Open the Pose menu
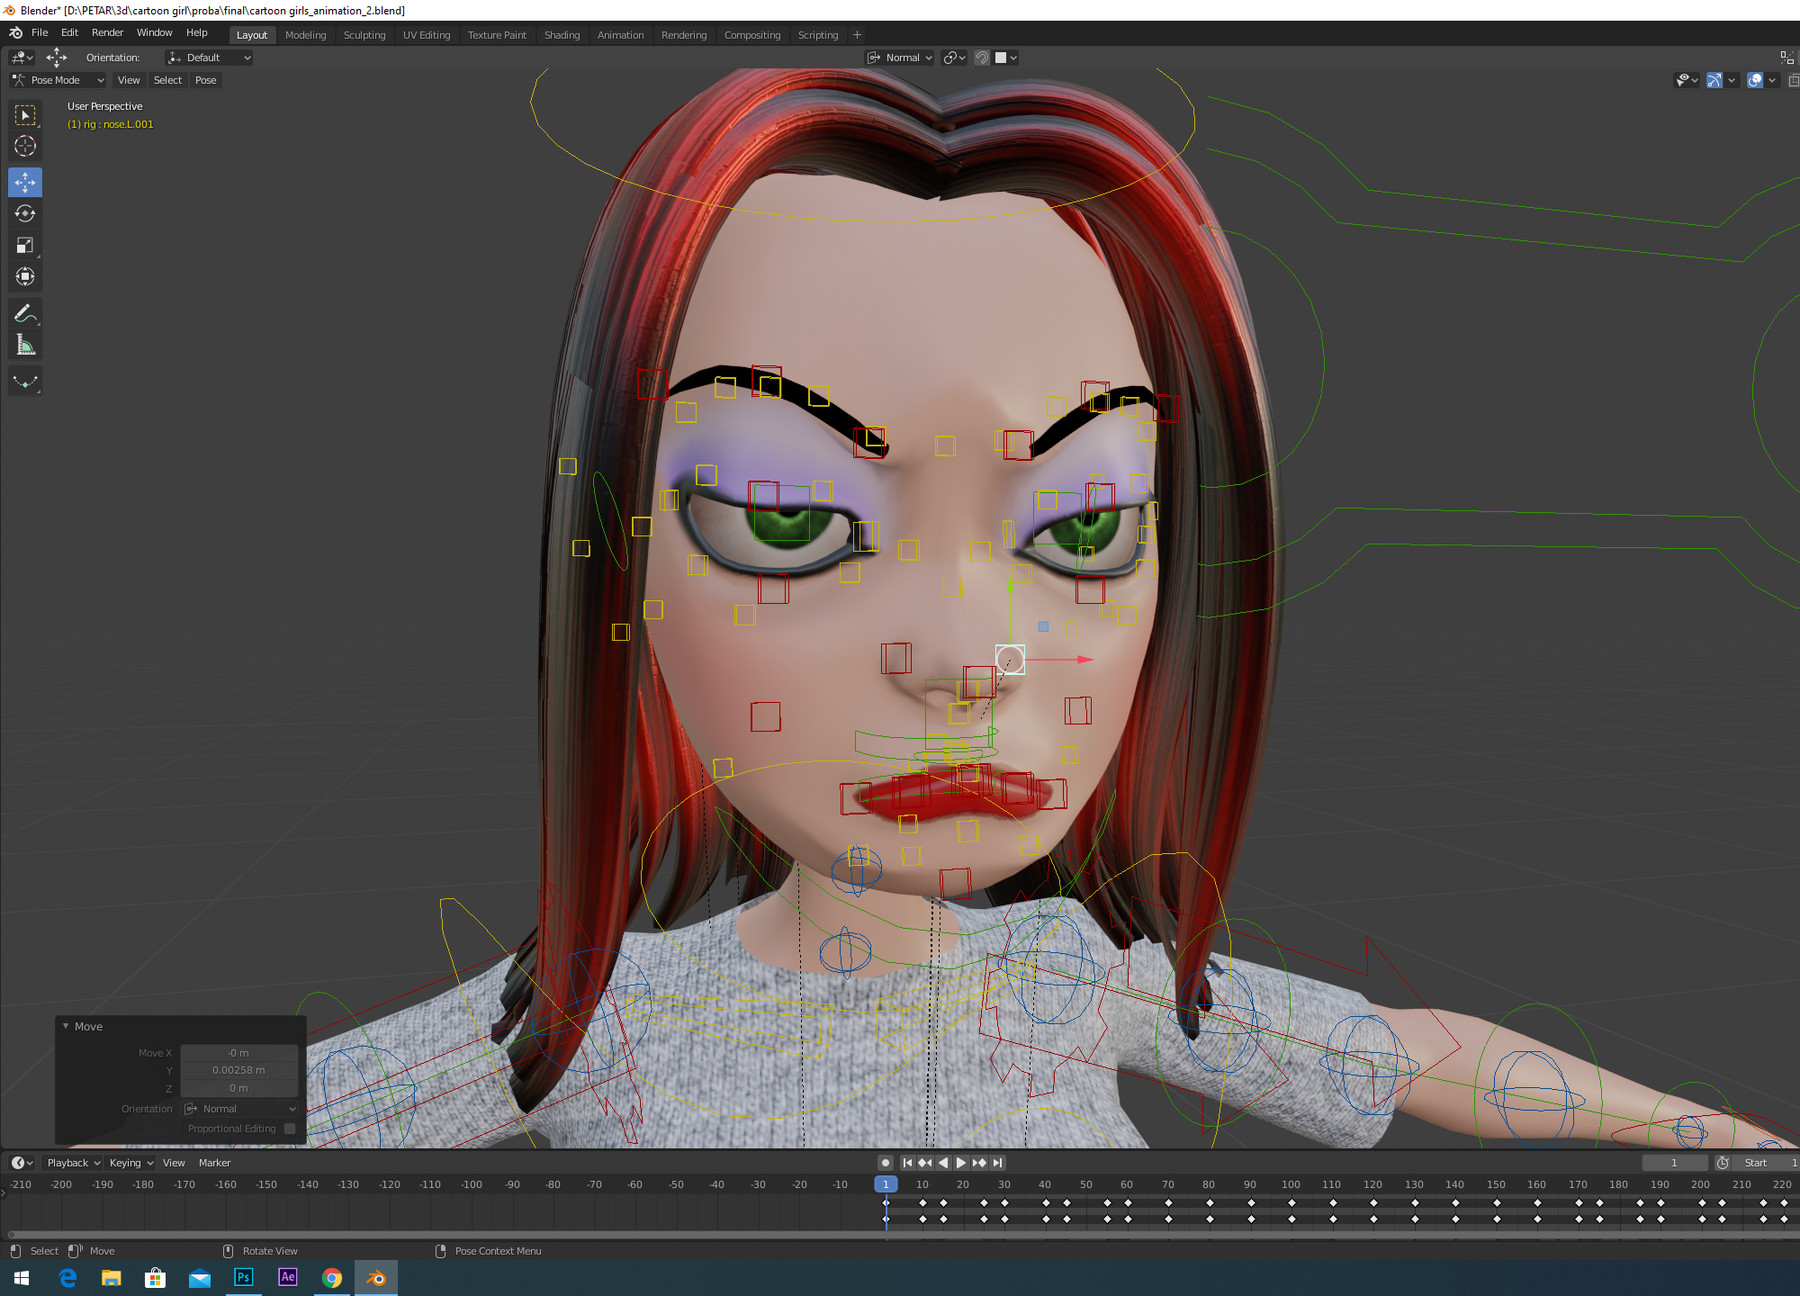The height and width of the screenshot is (1296, 1800). tap(205, 80)
